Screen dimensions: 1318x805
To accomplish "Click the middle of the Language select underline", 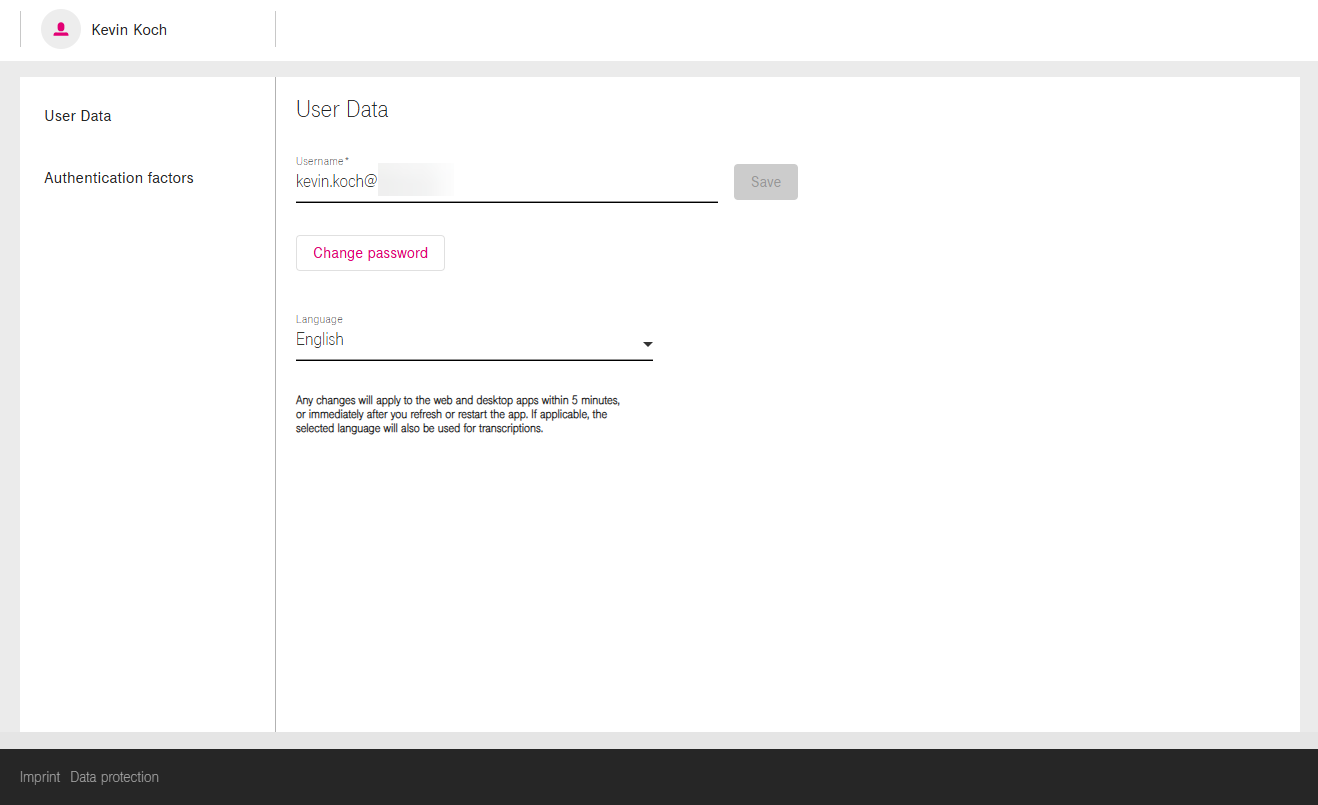I will click(x=474, y=358).
